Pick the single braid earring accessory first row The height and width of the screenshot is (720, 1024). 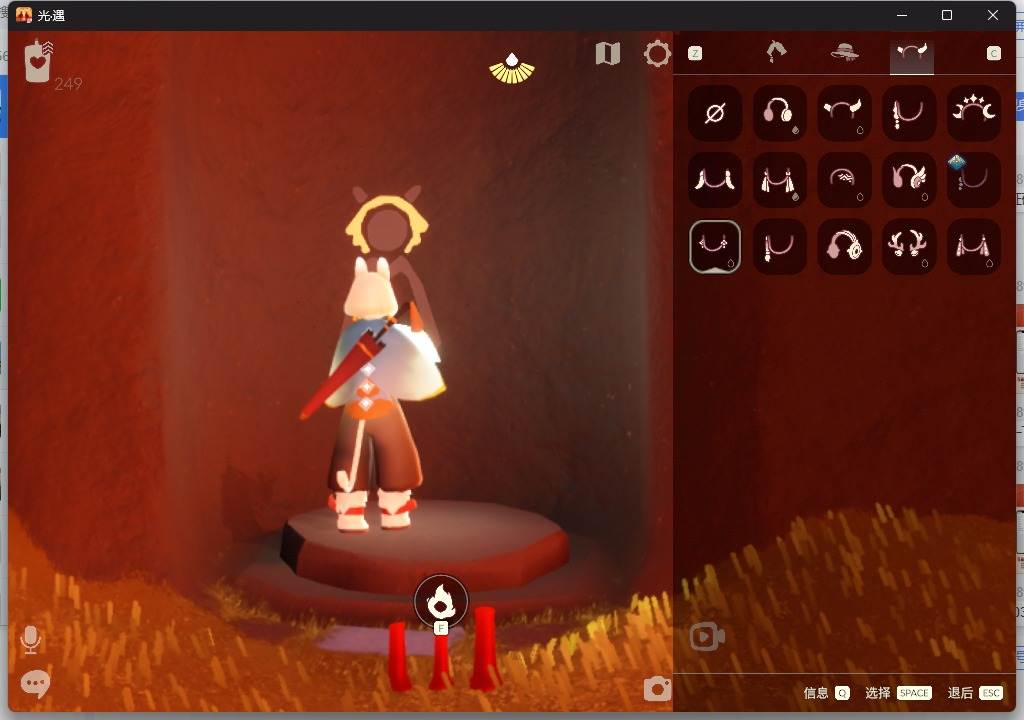[x=908, y=113]
